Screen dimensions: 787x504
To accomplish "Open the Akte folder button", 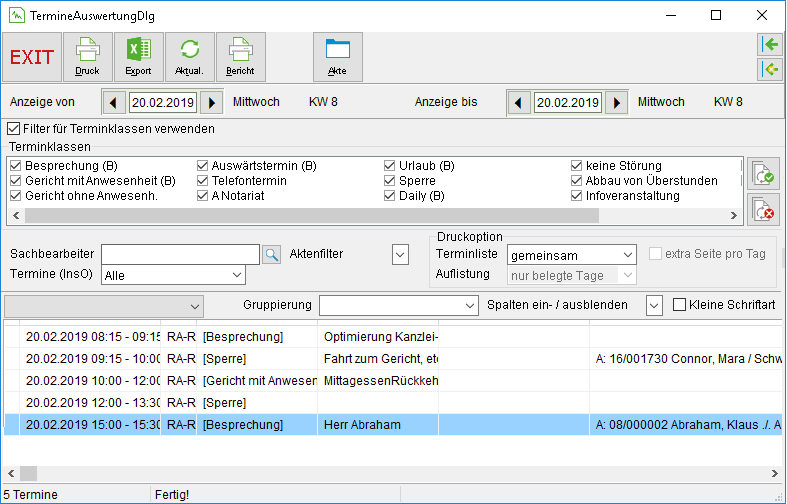I will point(338,57).
